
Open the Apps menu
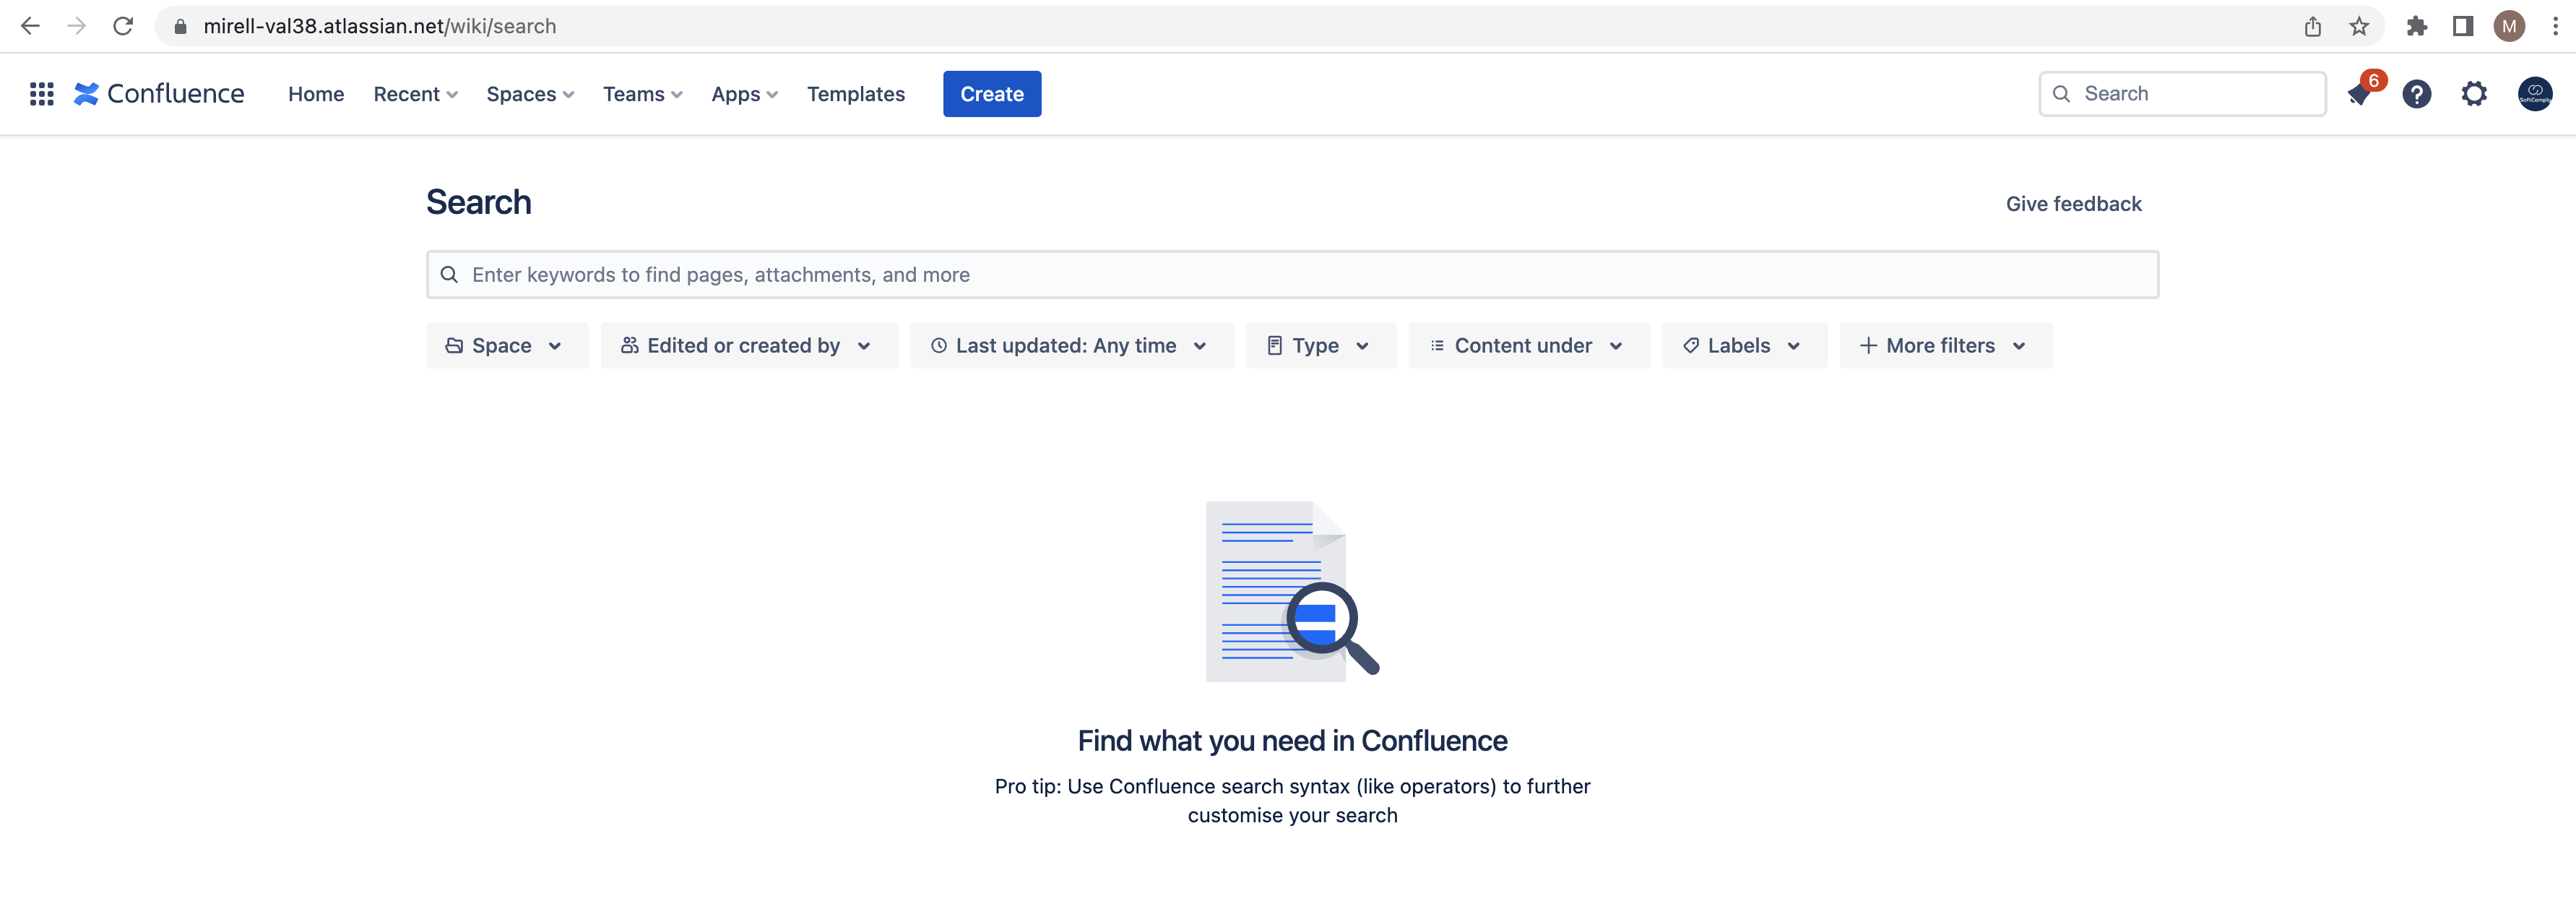tap(744, 94)
